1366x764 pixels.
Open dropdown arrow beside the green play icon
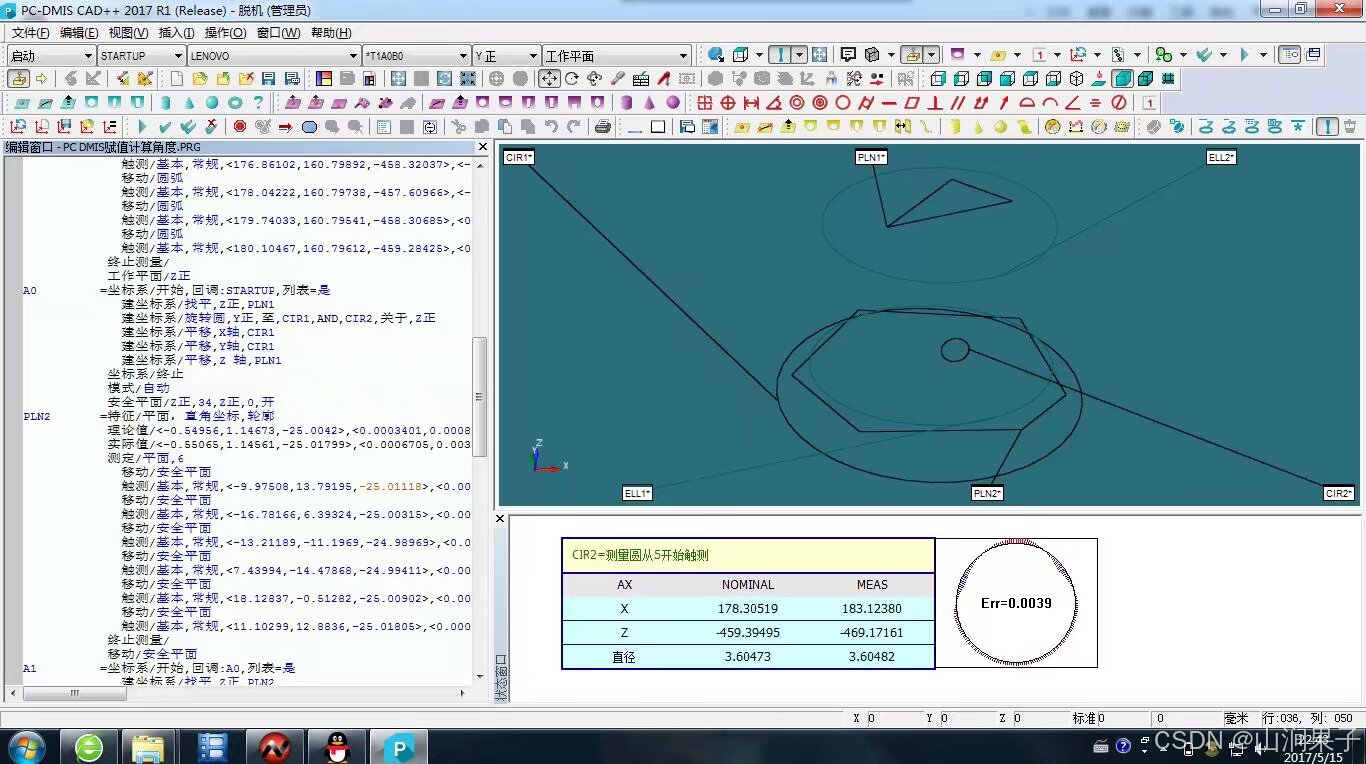point(1263,55)
